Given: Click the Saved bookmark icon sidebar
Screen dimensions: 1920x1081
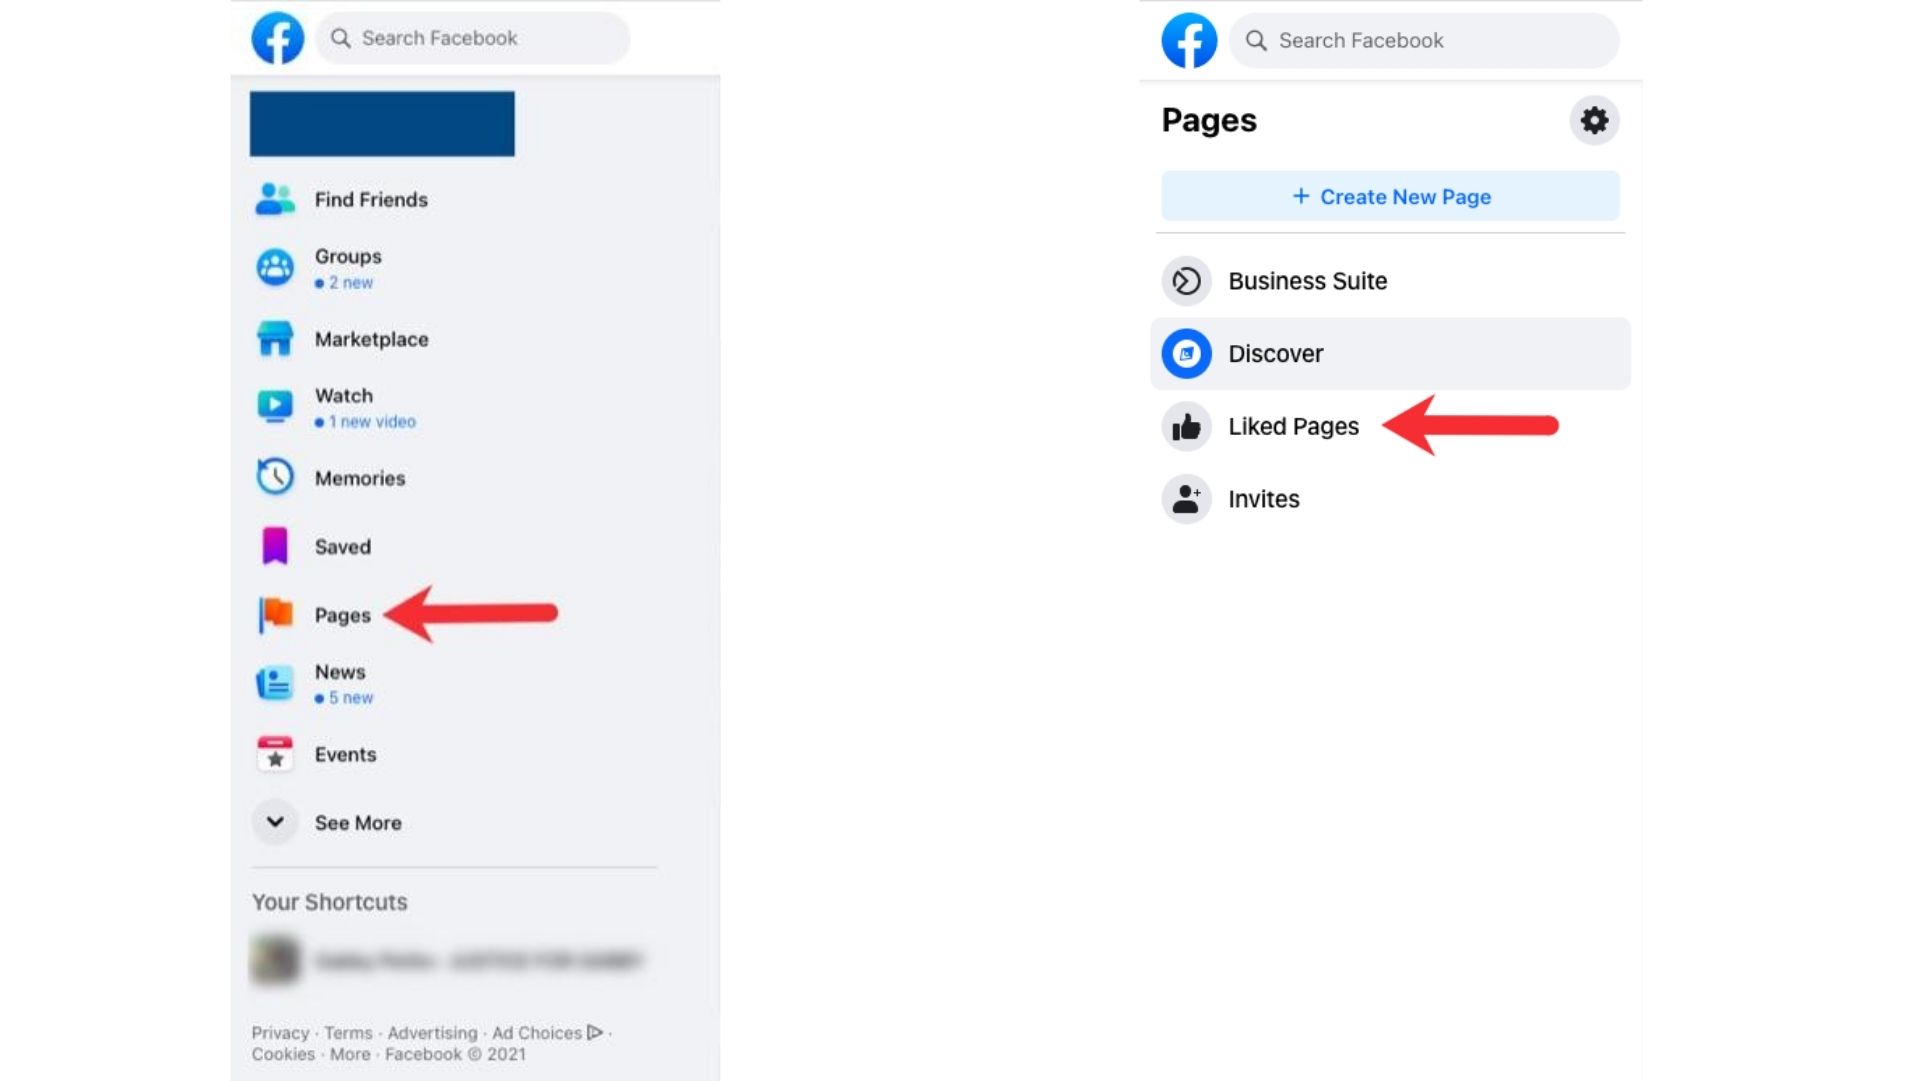Looking at the screenshot, I should click(273, 546).
